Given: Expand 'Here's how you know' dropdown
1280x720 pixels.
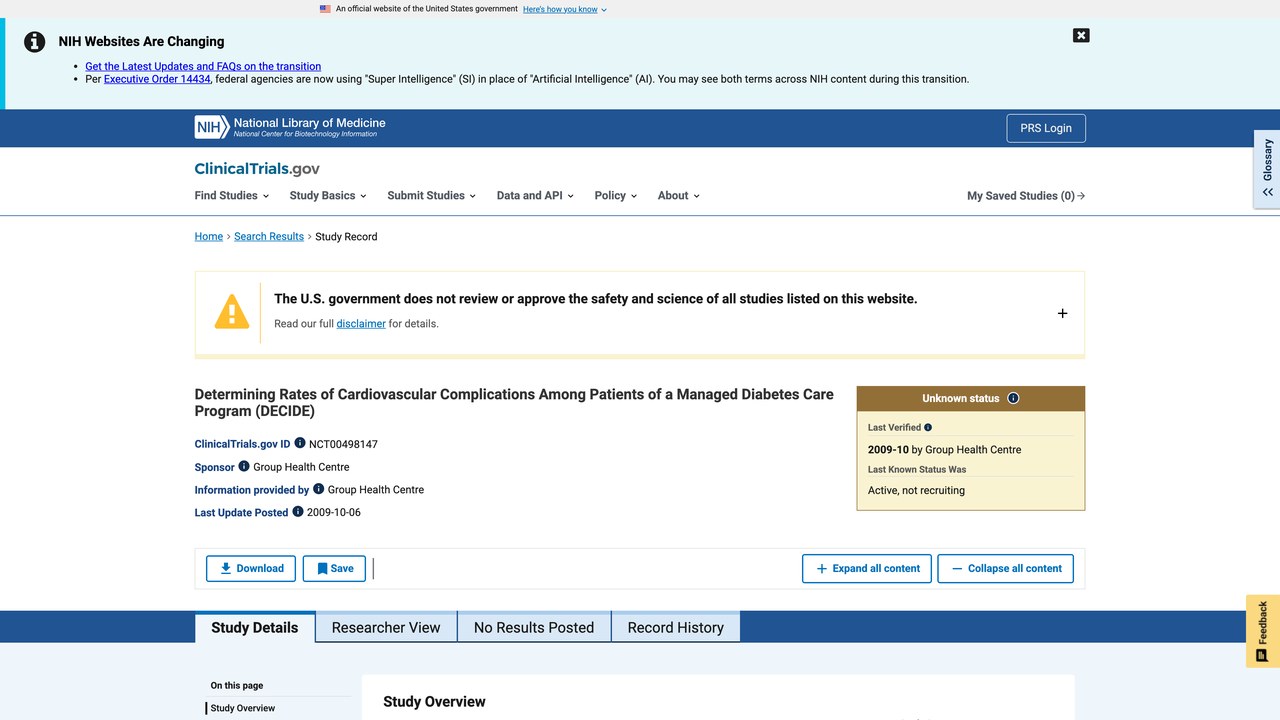Looking at the screenshot, I should click(565, 9).
